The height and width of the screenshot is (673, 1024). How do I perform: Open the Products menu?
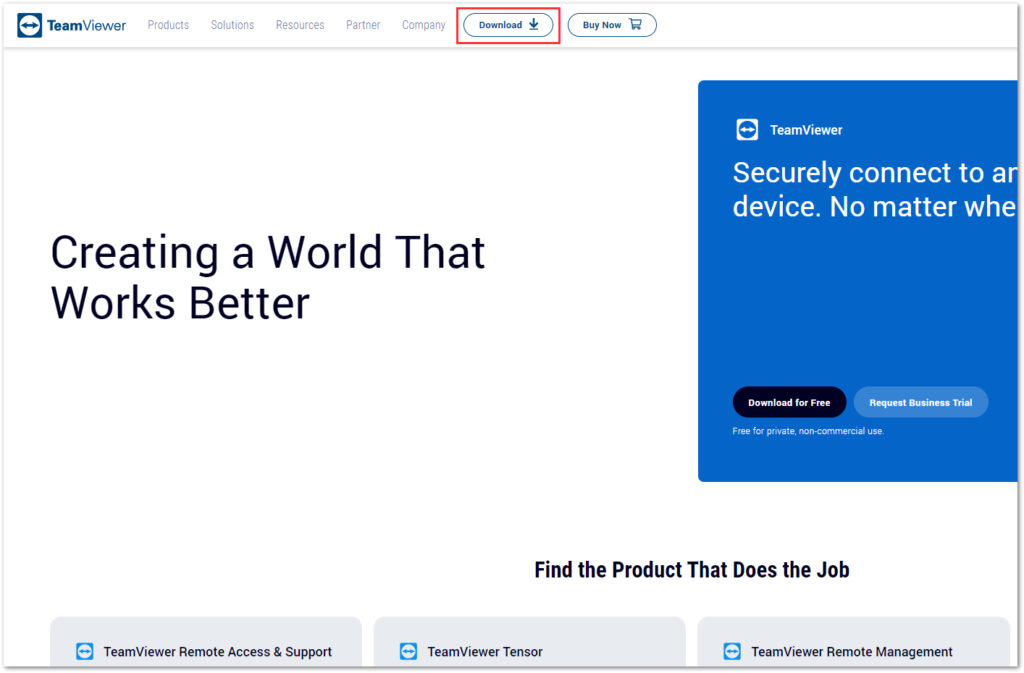coord(168,25)
